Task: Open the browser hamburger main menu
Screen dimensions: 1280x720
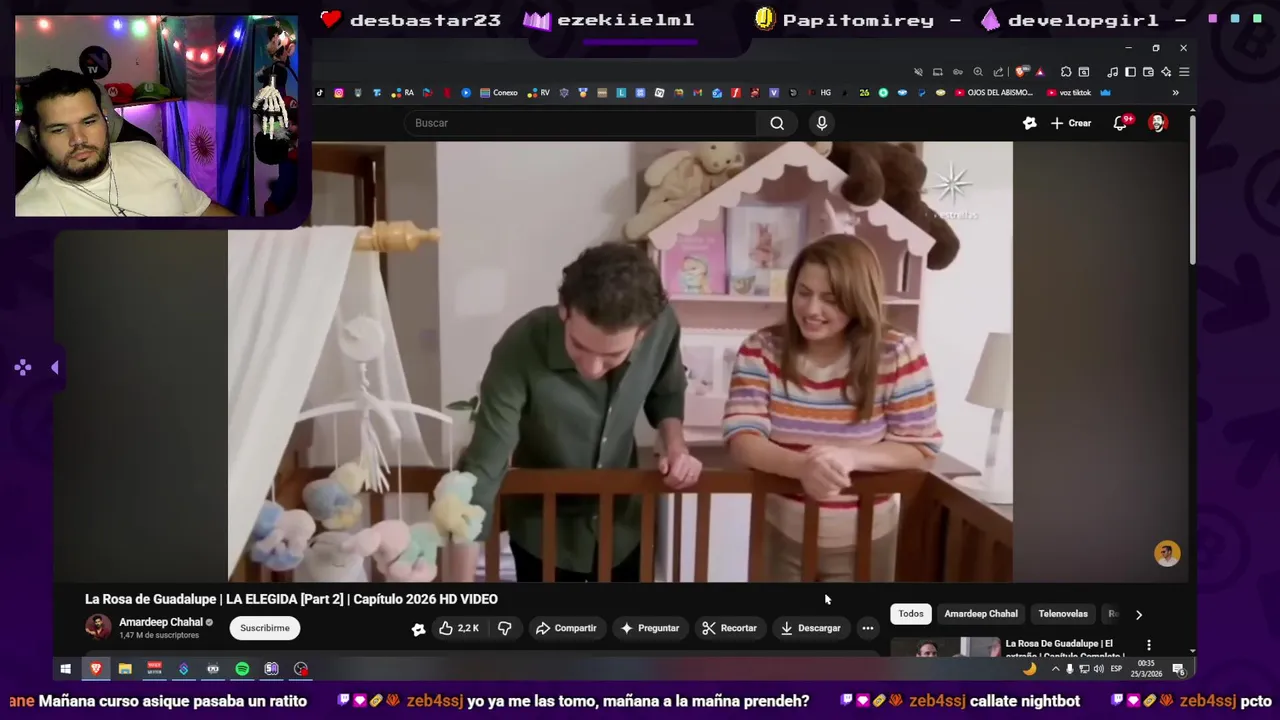Action: click(1184, 72)
